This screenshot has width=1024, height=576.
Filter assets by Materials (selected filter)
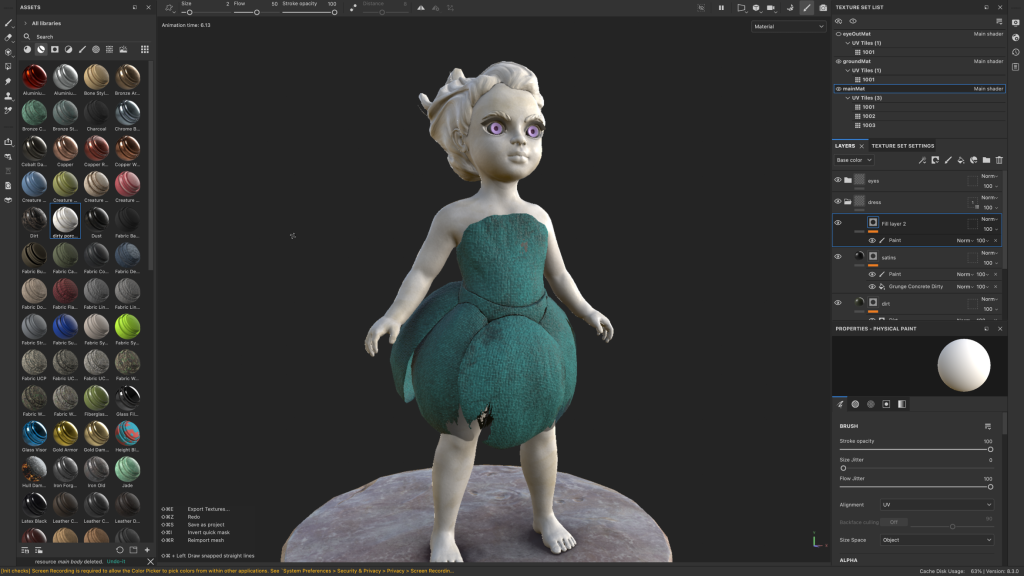(40, 49)
